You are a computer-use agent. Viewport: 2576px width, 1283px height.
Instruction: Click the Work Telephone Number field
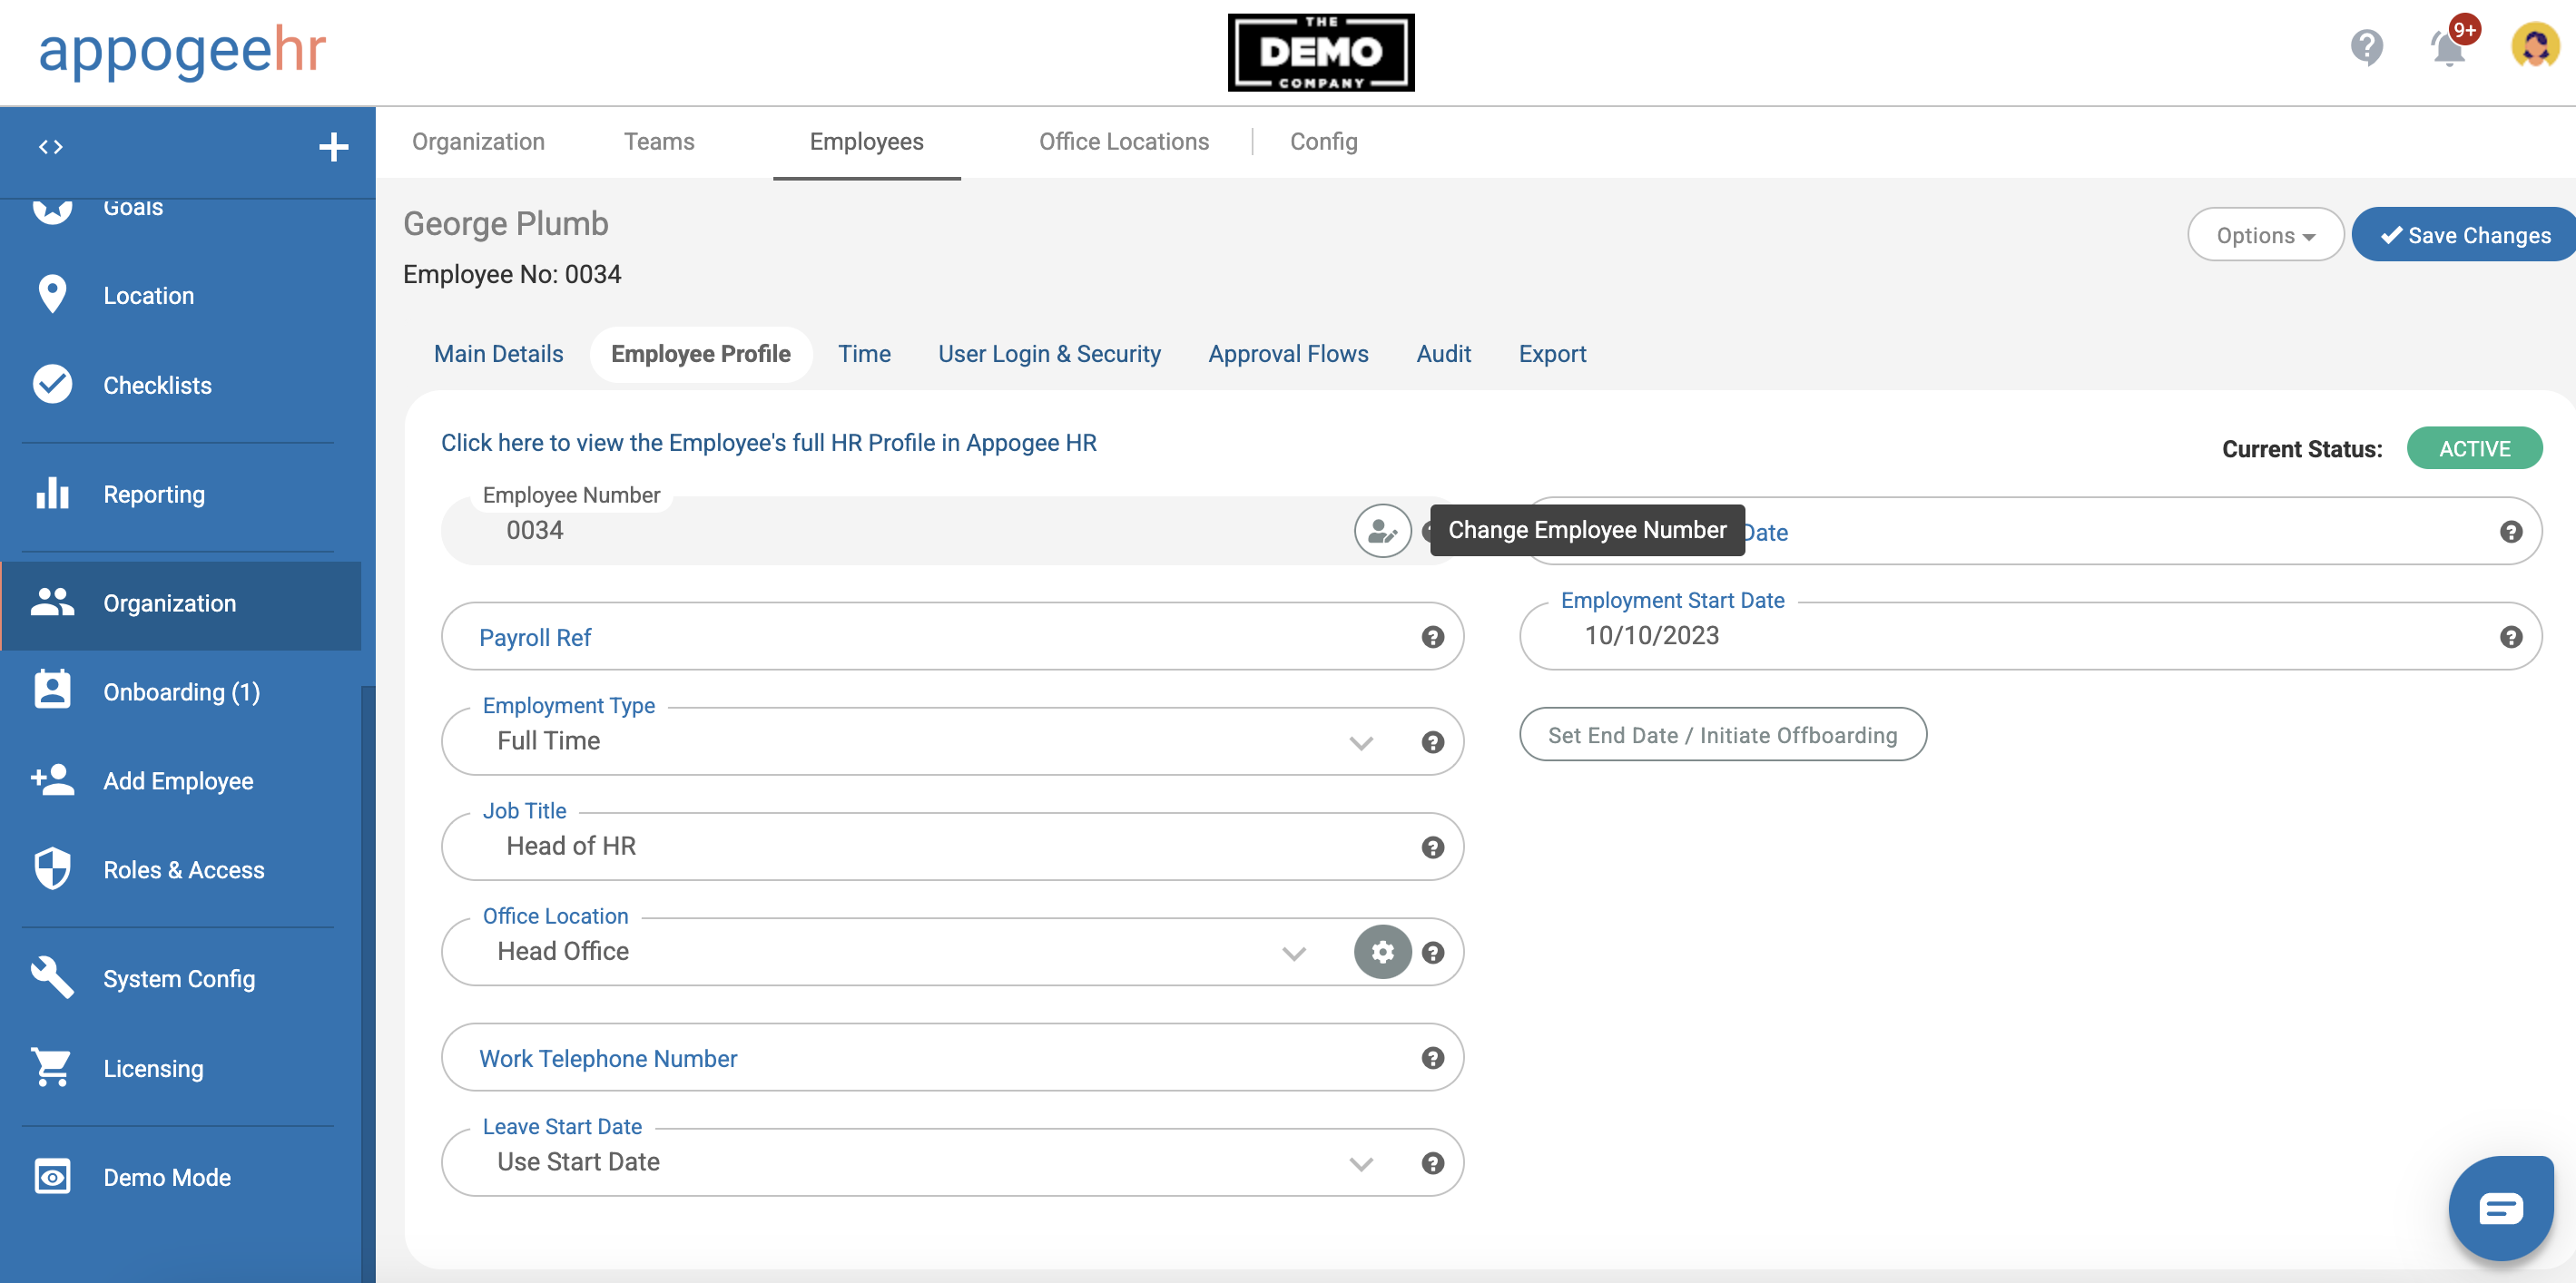[x=900, y=1058]
